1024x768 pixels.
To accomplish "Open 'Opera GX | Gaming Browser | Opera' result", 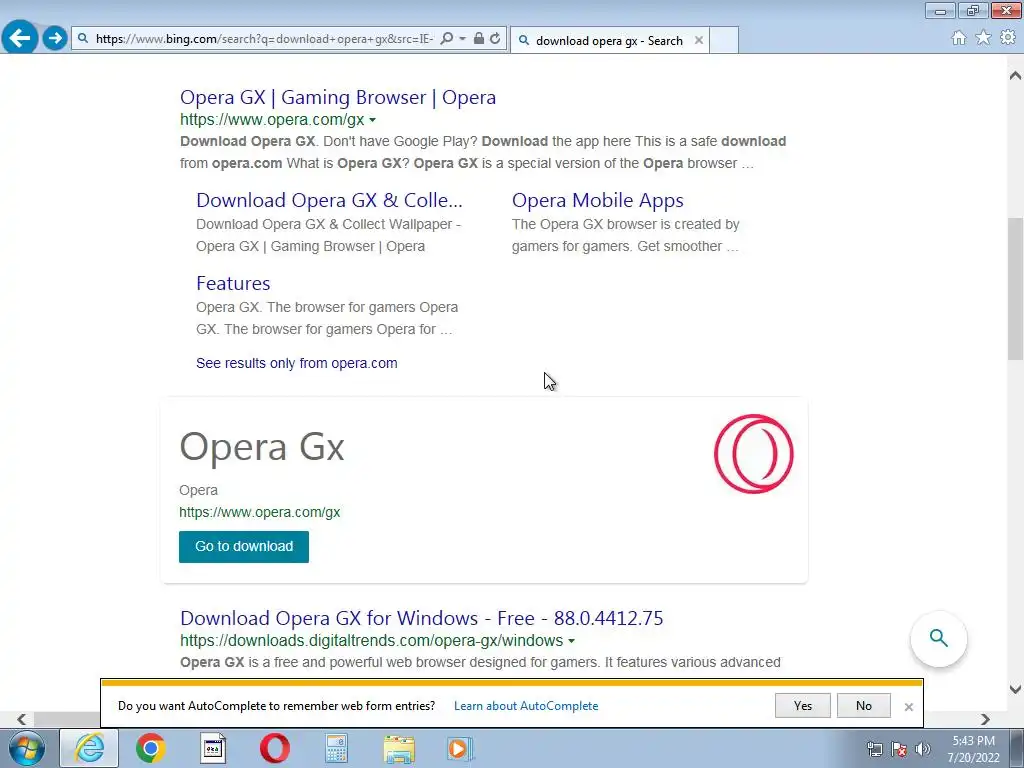I will pyautogui.click(x=338, y=97).
